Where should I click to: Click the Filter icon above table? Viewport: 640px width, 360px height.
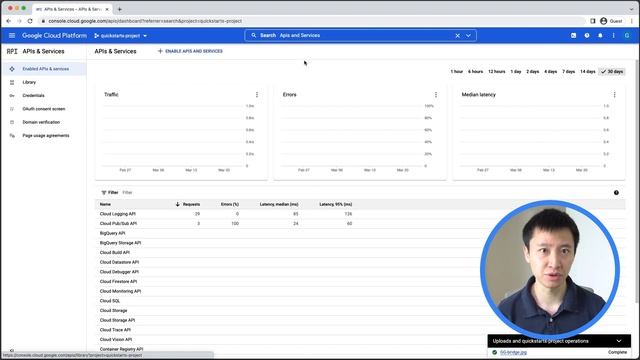104,193
